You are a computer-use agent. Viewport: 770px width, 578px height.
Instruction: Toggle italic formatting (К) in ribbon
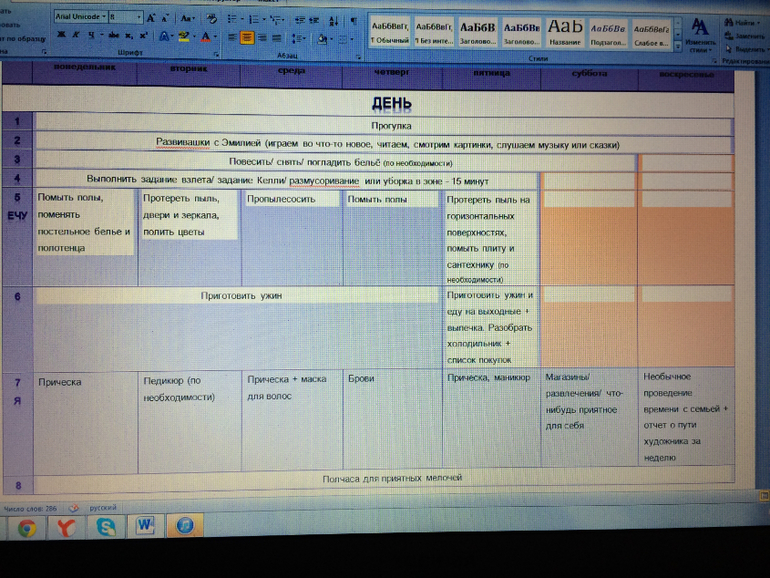(75, 35)
